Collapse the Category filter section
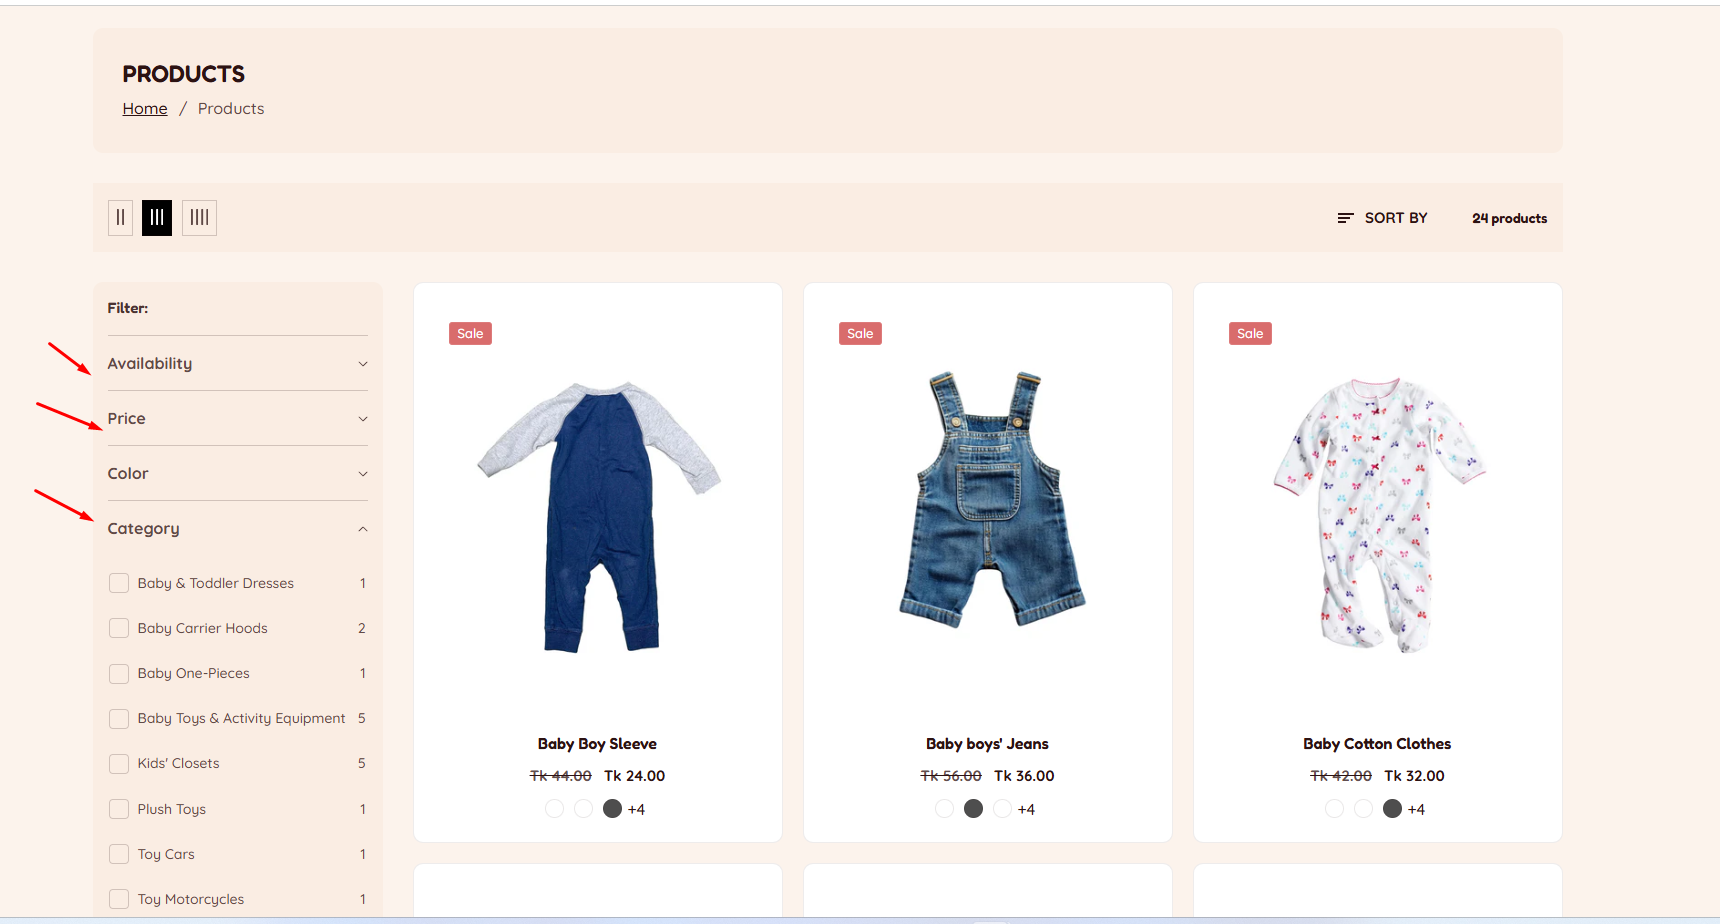Viewport: 1720px width, 924px height. [x=238, y=528]
